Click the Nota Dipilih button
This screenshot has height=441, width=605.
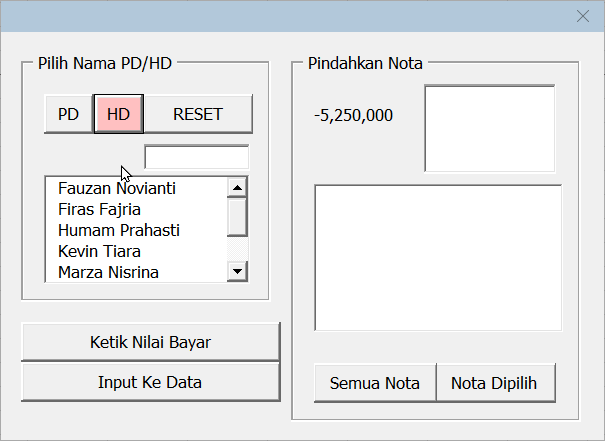click(496, 383)
